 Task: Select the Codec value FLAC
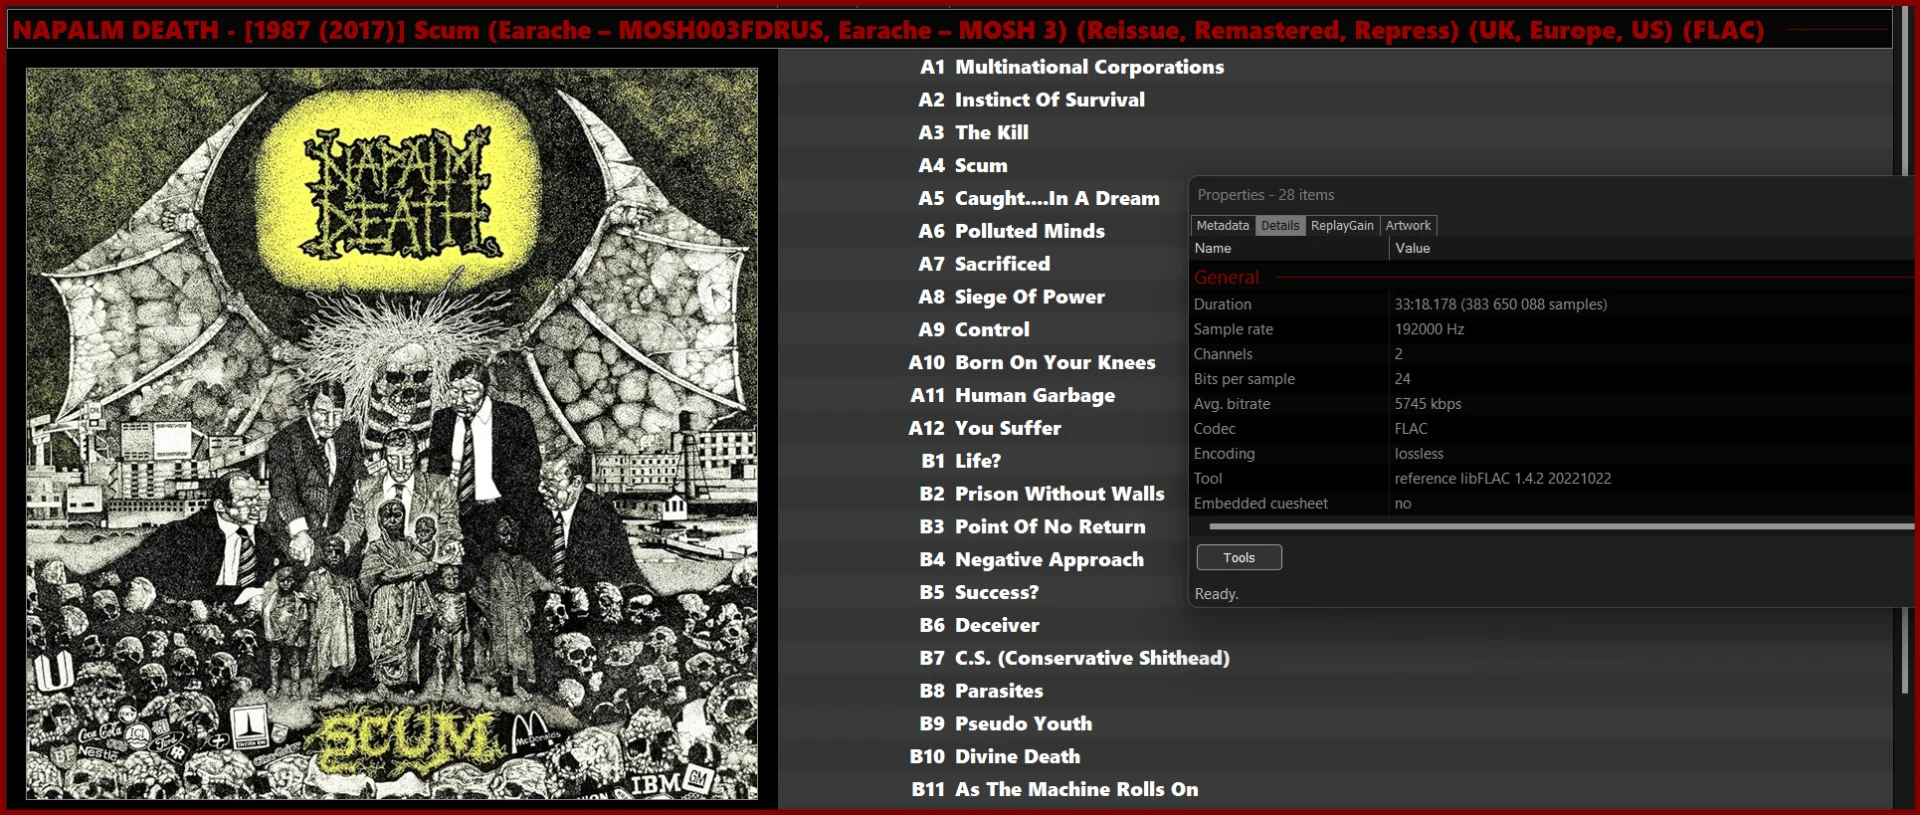(x=1411, y=429)
